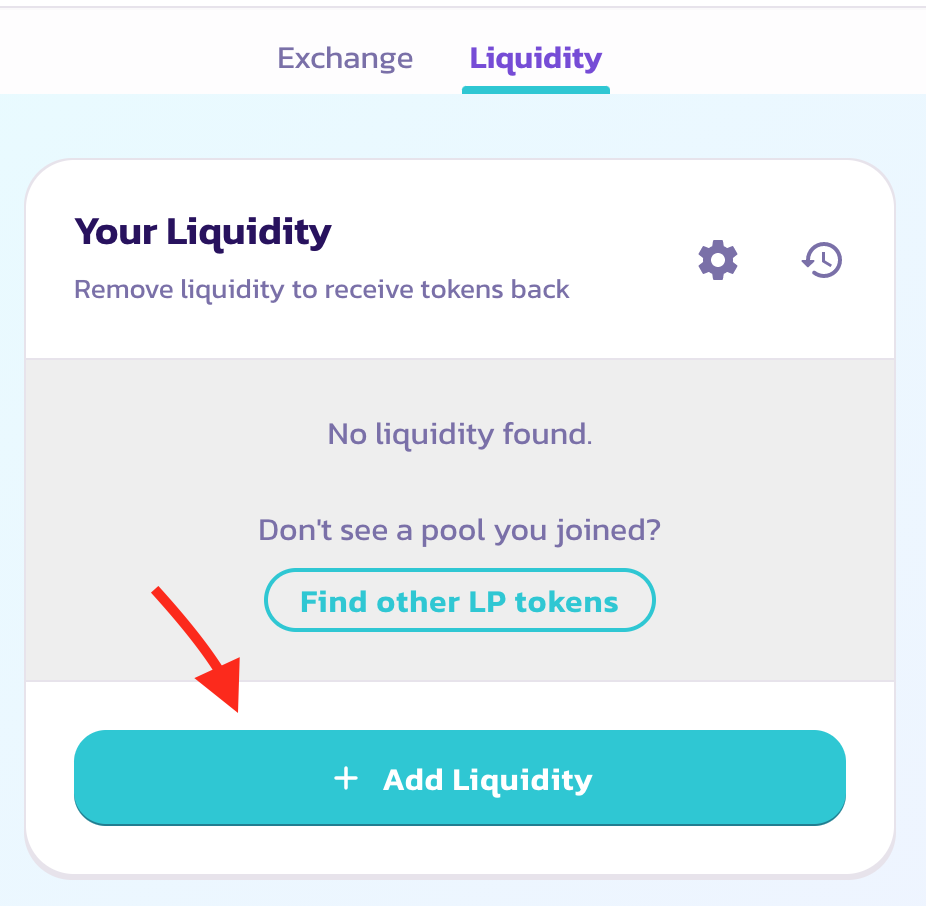Click the "Add Liquidity" label text
The width and height of the screenshot is (926, 906).
point(488,780)
